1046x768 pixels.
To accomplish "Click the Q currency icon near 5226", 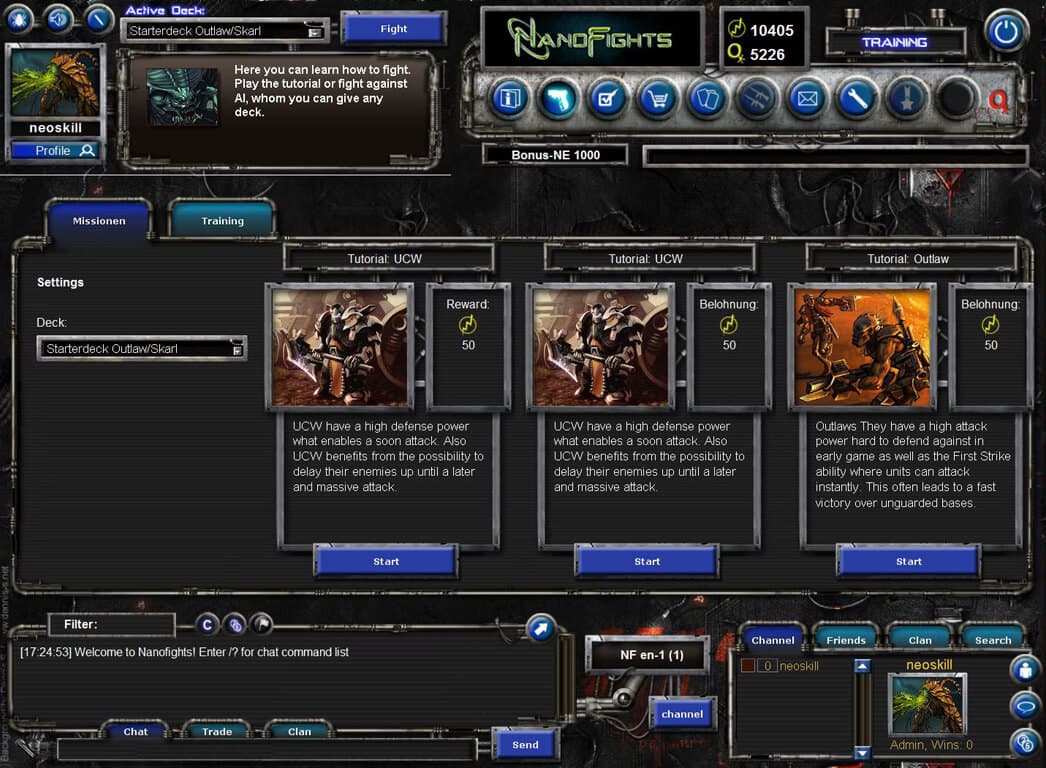I will pyautogui.click(x=736, y=53).
